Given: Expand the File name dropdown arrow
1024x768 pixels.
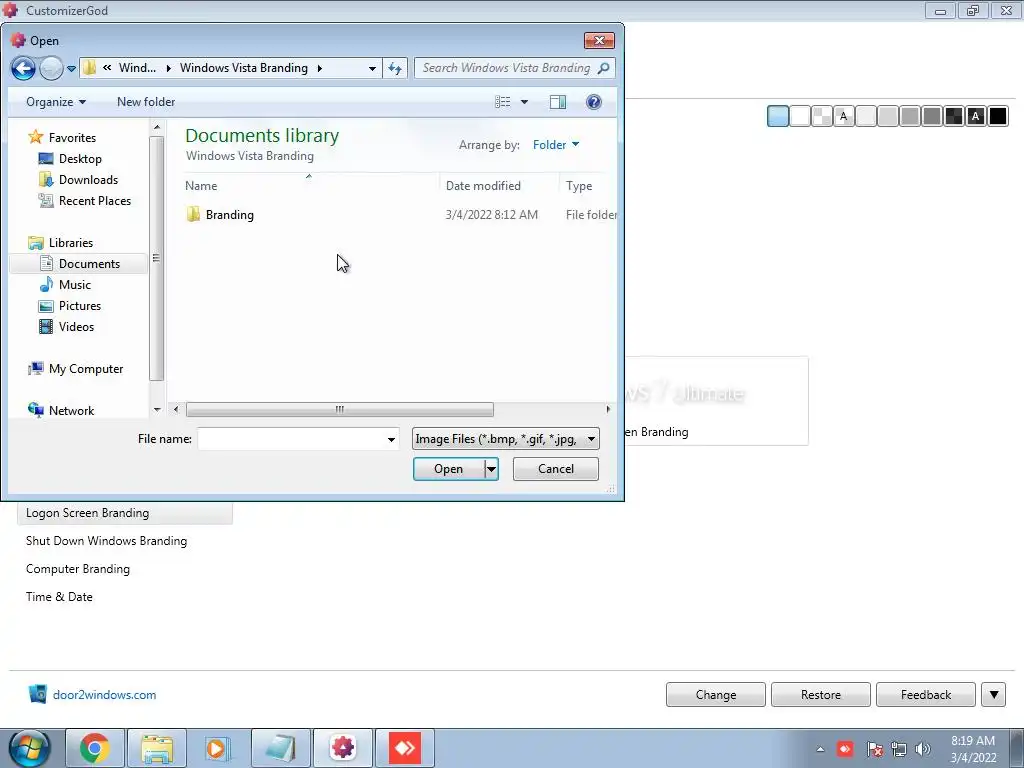Looking at the screenshot, I should tap(391, 440).
